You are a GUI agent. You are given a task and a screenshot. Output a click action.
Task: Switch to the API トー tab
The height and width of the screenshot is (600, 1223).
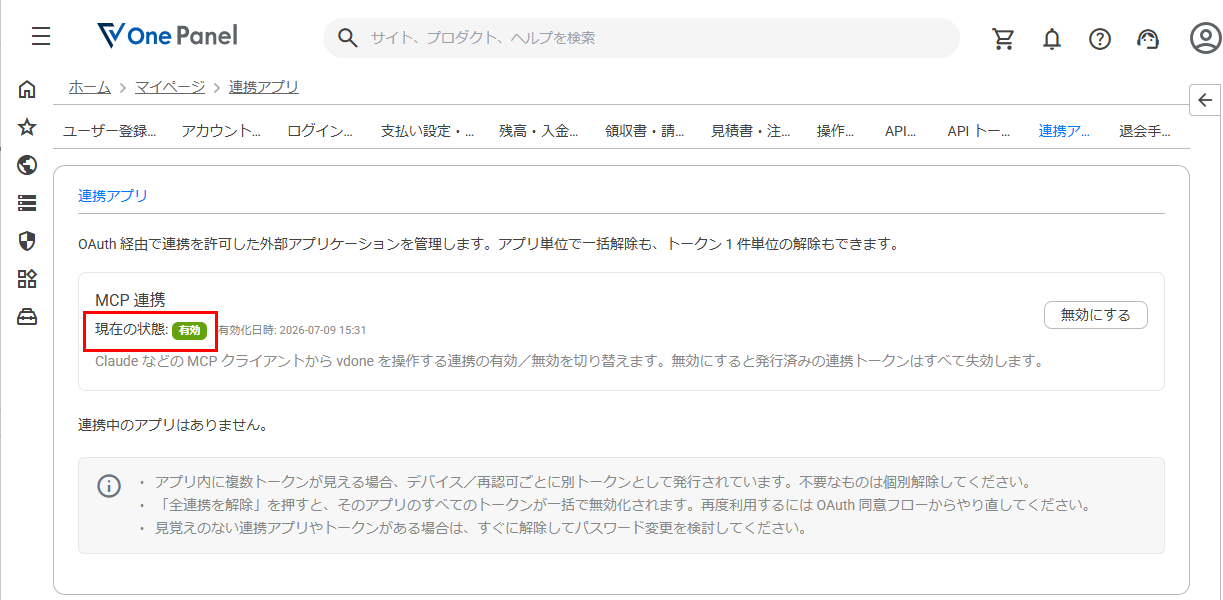[x=978, y=131]
